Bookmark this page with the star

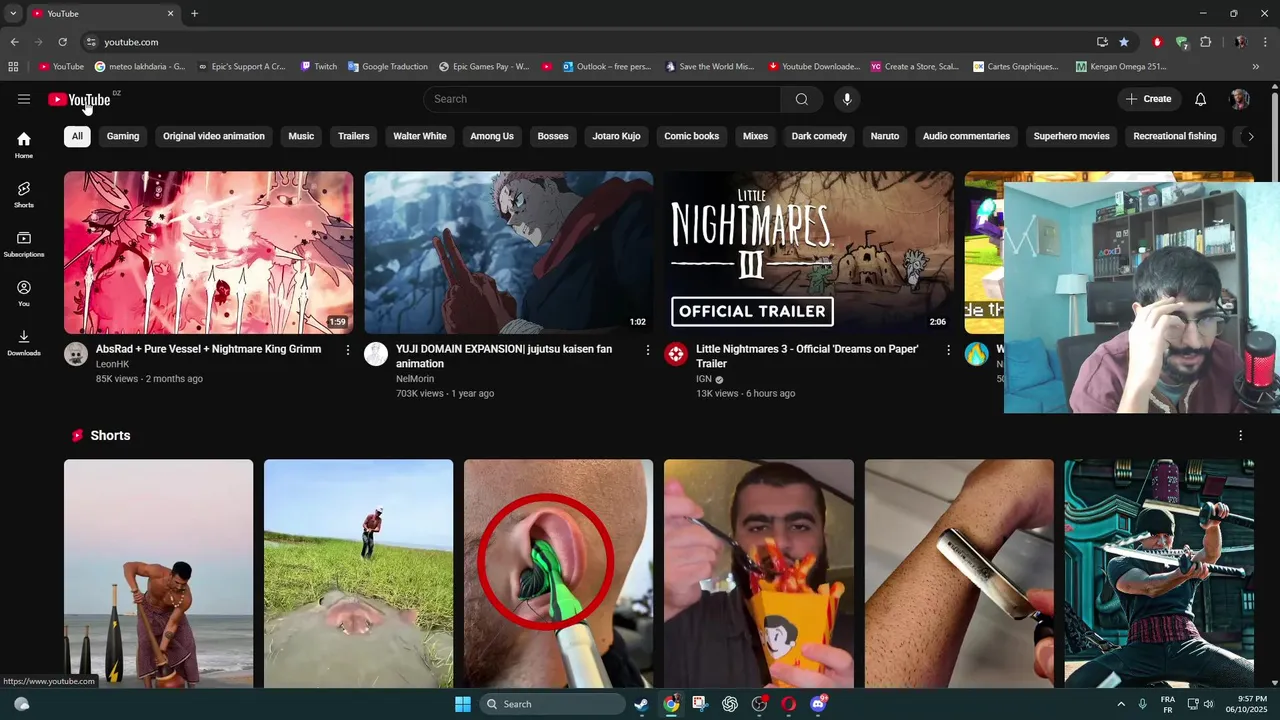[1124, 42]
